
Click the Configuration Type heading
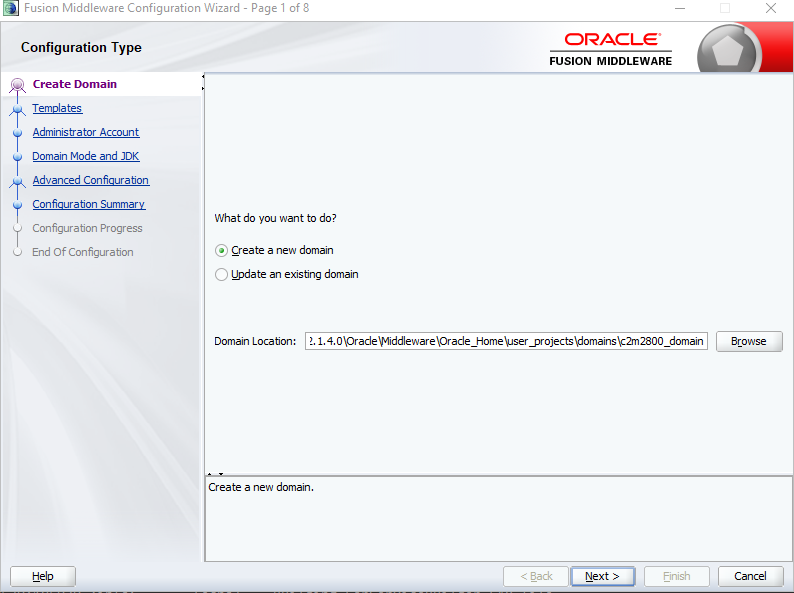coord(81,48)
